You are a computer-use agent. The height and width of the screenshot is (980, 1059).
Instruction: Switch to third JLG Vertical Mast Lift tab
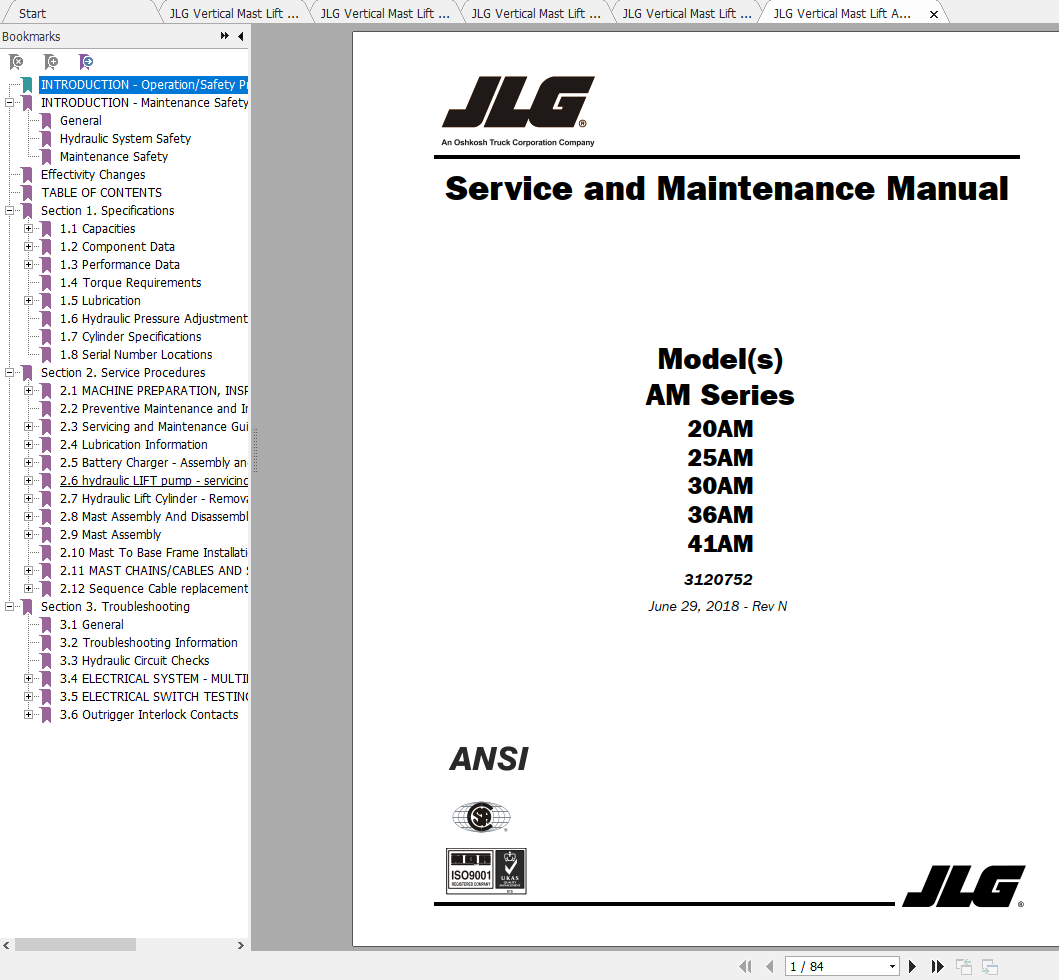point(536,14)
